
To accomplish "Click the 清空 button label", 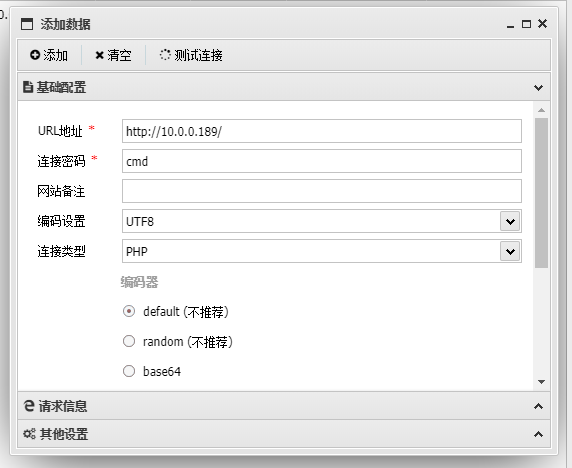I will [x=119, y=55].
